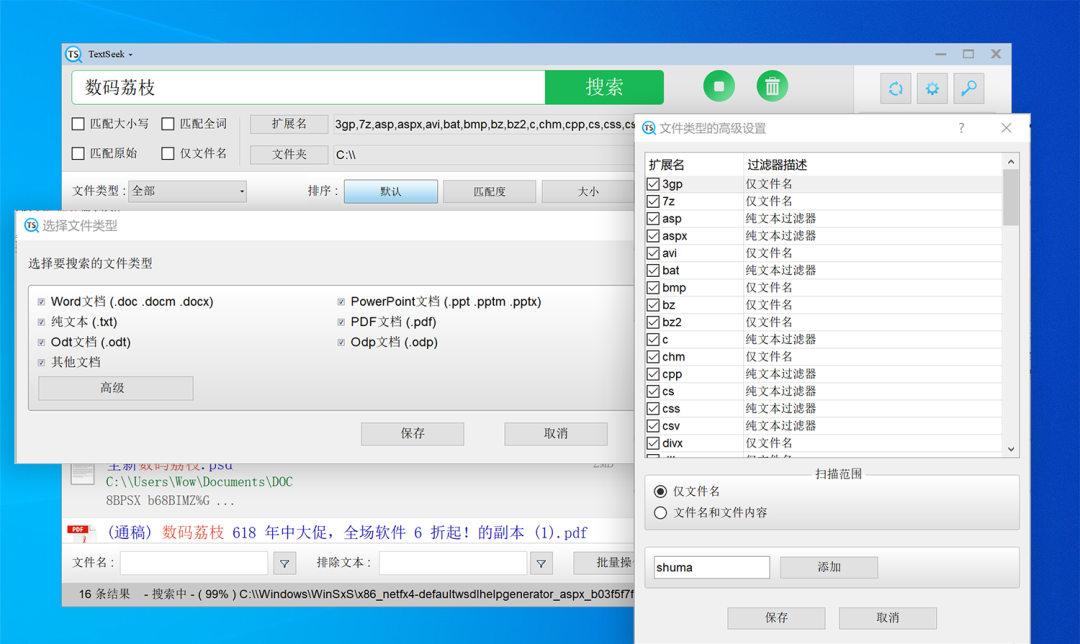Click the 扩展名 column header
This screenshot has height=644, width=1080.
click(694, 165)
